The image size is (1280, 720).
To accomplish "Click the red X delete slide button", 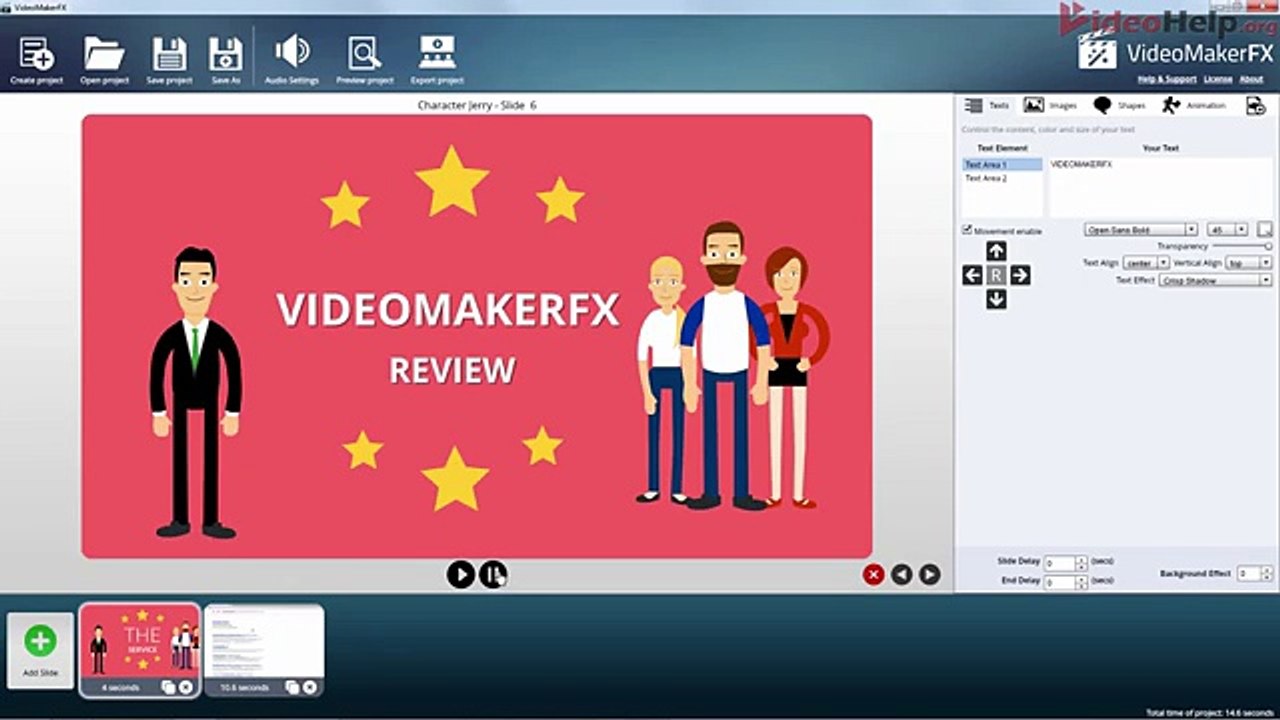I will tap(874, 574).
